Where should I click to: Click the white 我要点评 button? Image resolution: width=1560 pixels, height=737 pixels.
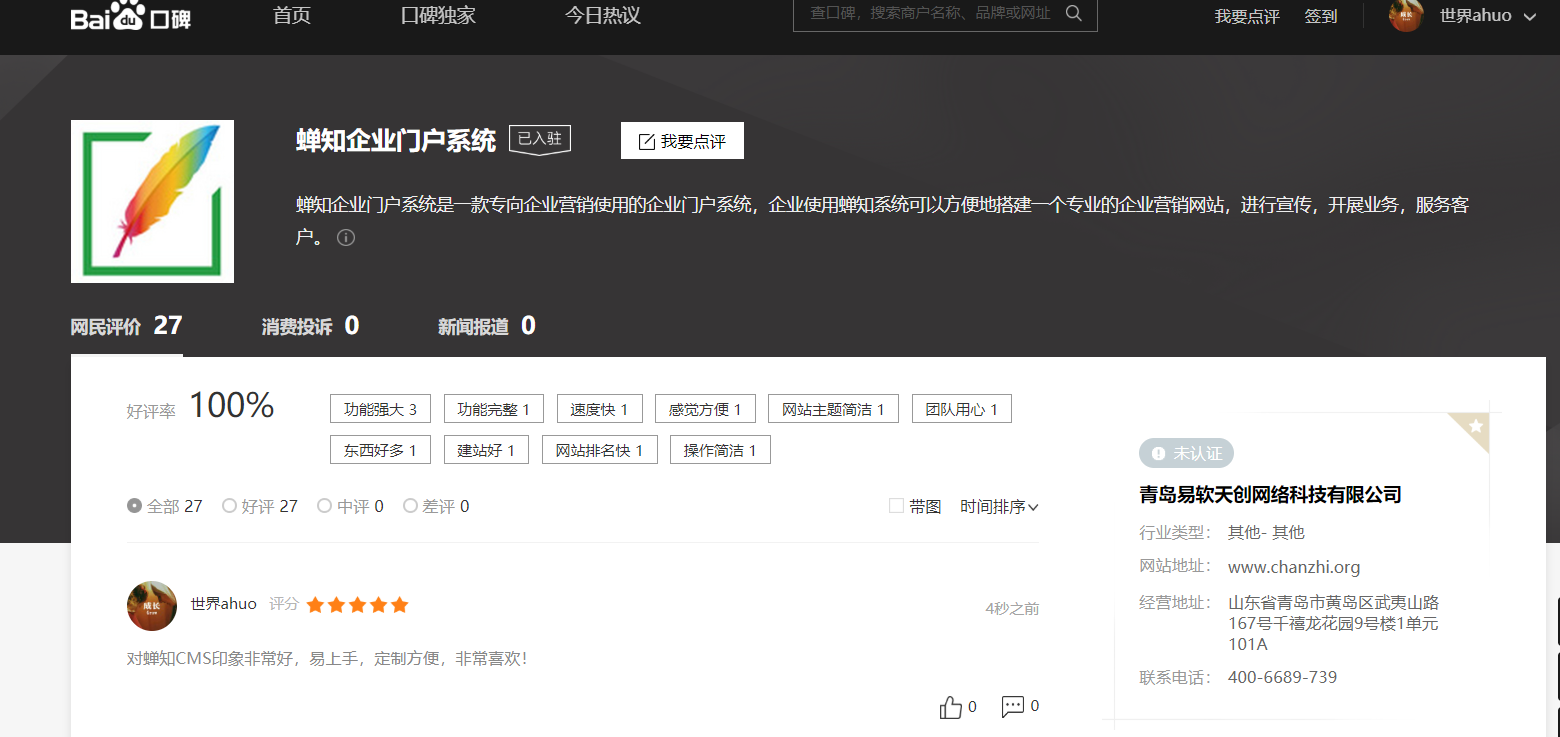pyautogui.click(x=682, y=141)
